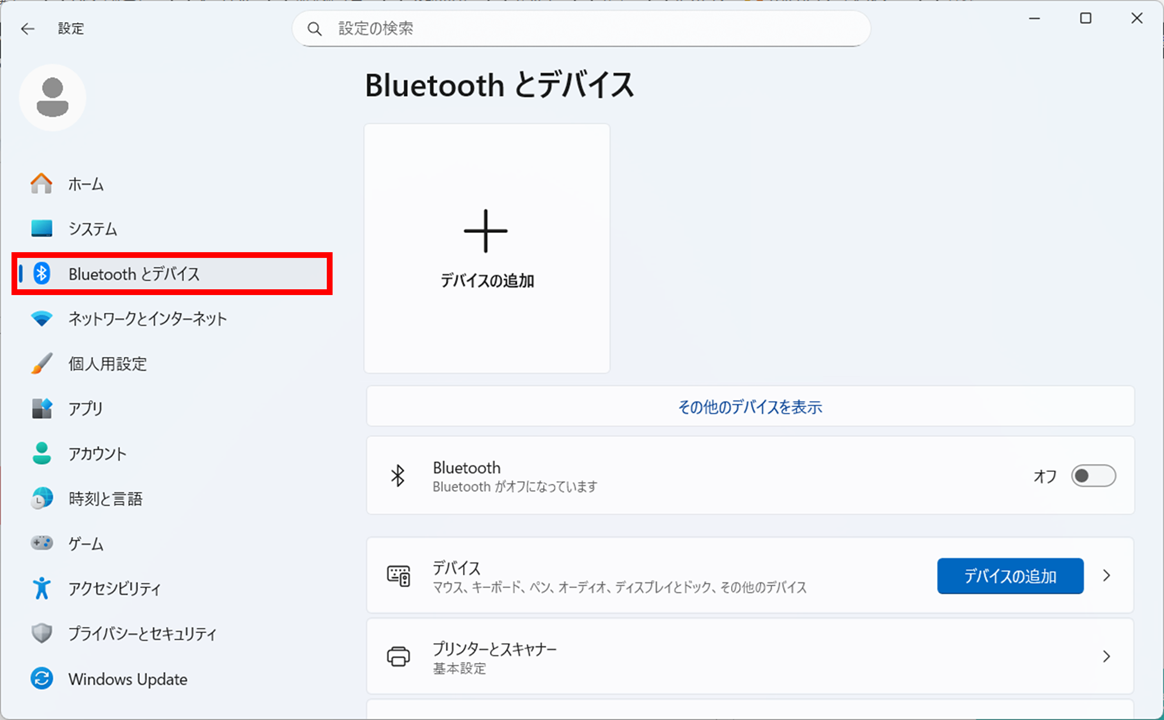Viewport: 1164px width, 720px height.
Task: Click the 時刻と言語 globe clock icon
Action: 42,498
